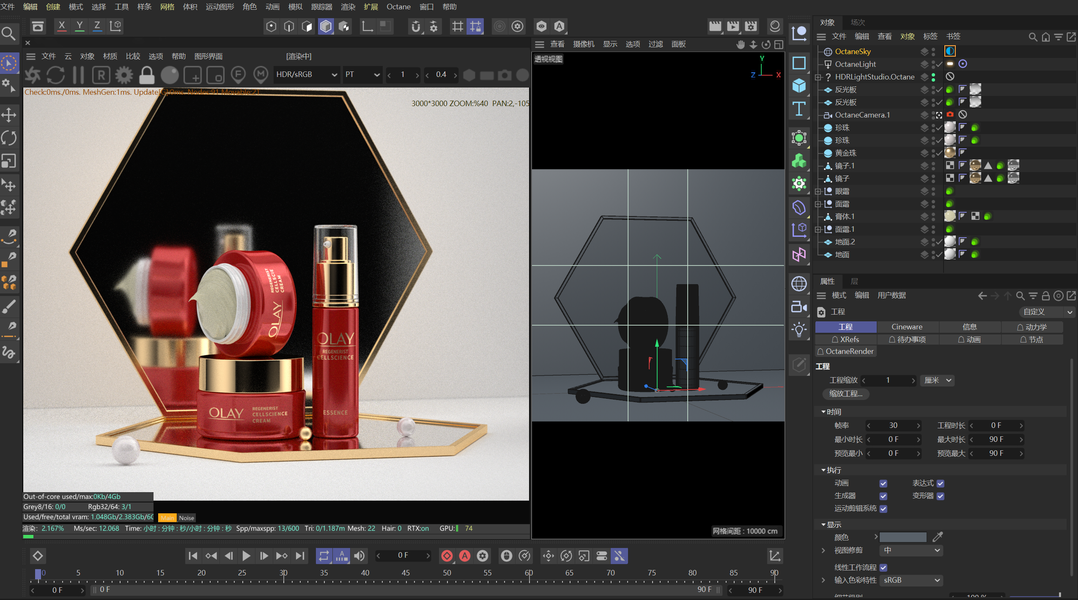Uncheck the 线性工作流程 checkbox
The image size is (1078, 600).
[x=883, y=568]
